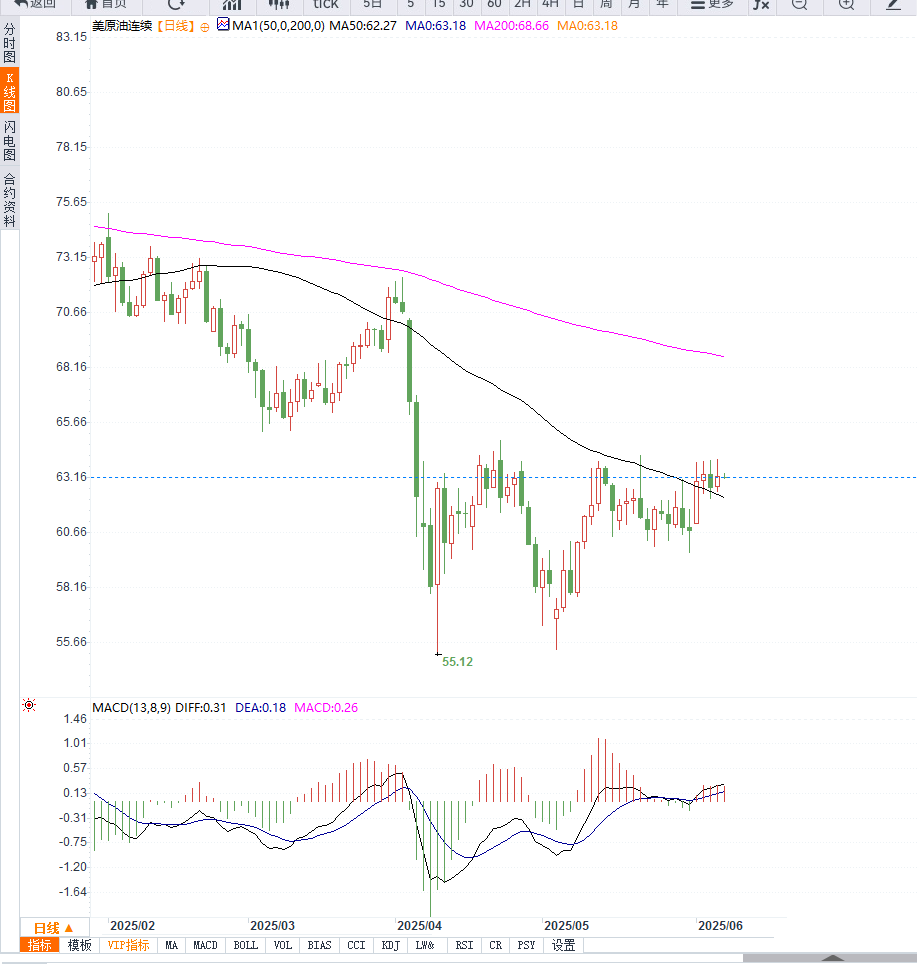The height and width of the screenshot is (964, 917).
Task: Switch to the BOLL indicator tab
Action: (245, 945)
